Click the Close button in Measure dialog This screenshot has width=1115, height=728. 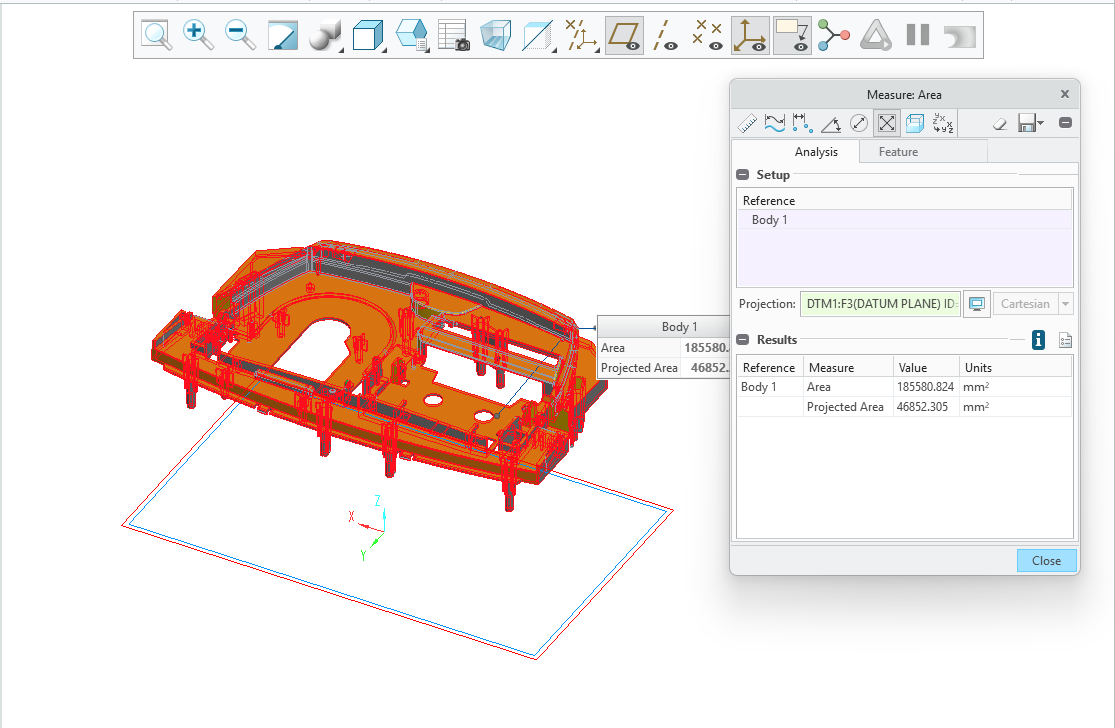click(x=1046, y=560)
